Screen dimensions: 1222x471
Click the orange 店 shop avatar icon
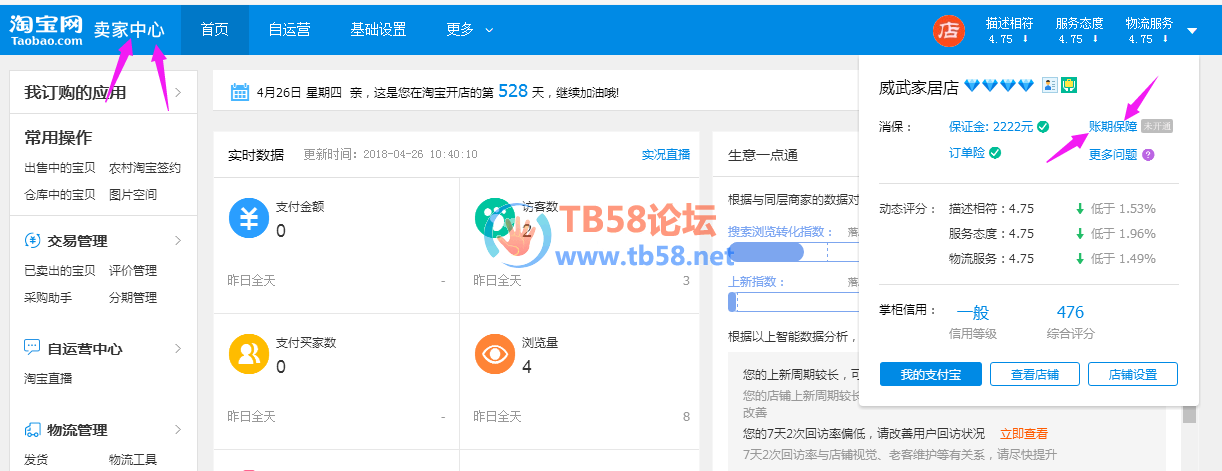pyautogui.click(x=948, y=30)
